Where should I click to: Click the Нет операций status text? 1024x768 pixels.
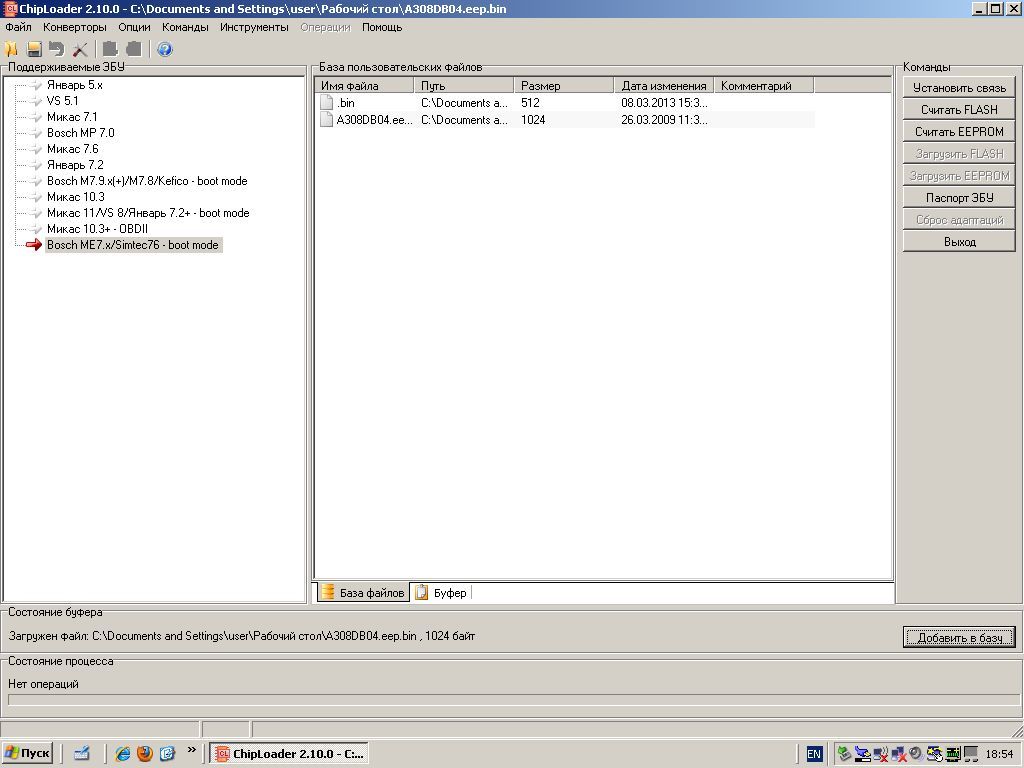pyautogui.click(x=43, y=684)
